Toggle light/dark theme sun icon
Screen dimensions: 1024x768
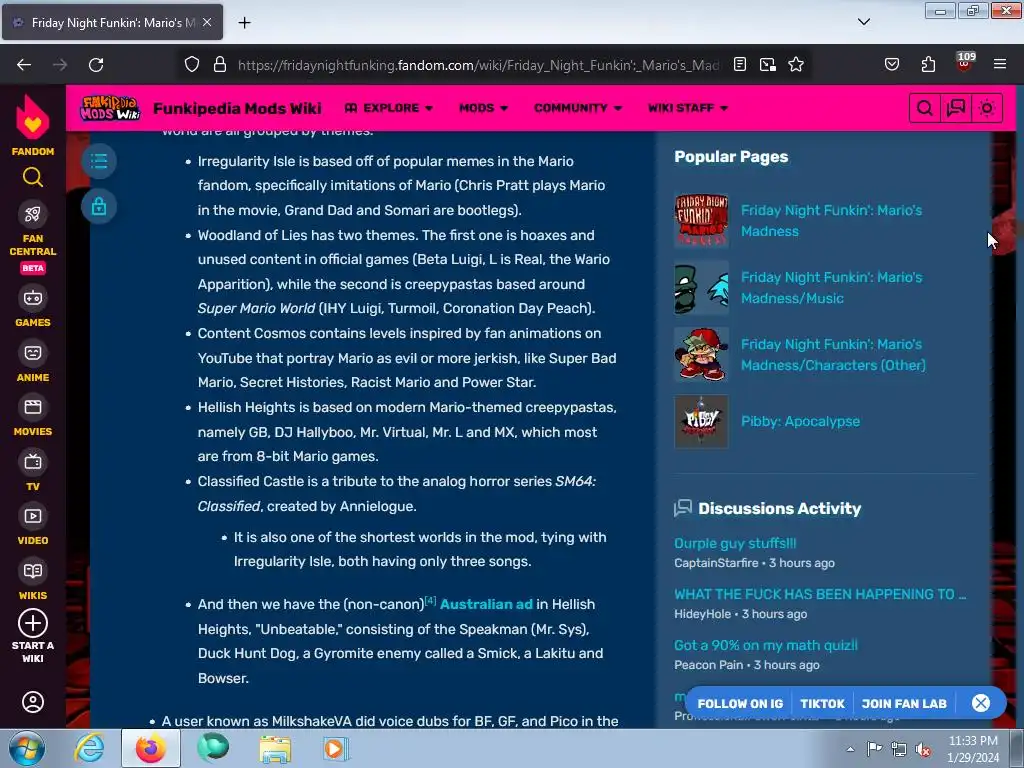(x=987, y=108)
